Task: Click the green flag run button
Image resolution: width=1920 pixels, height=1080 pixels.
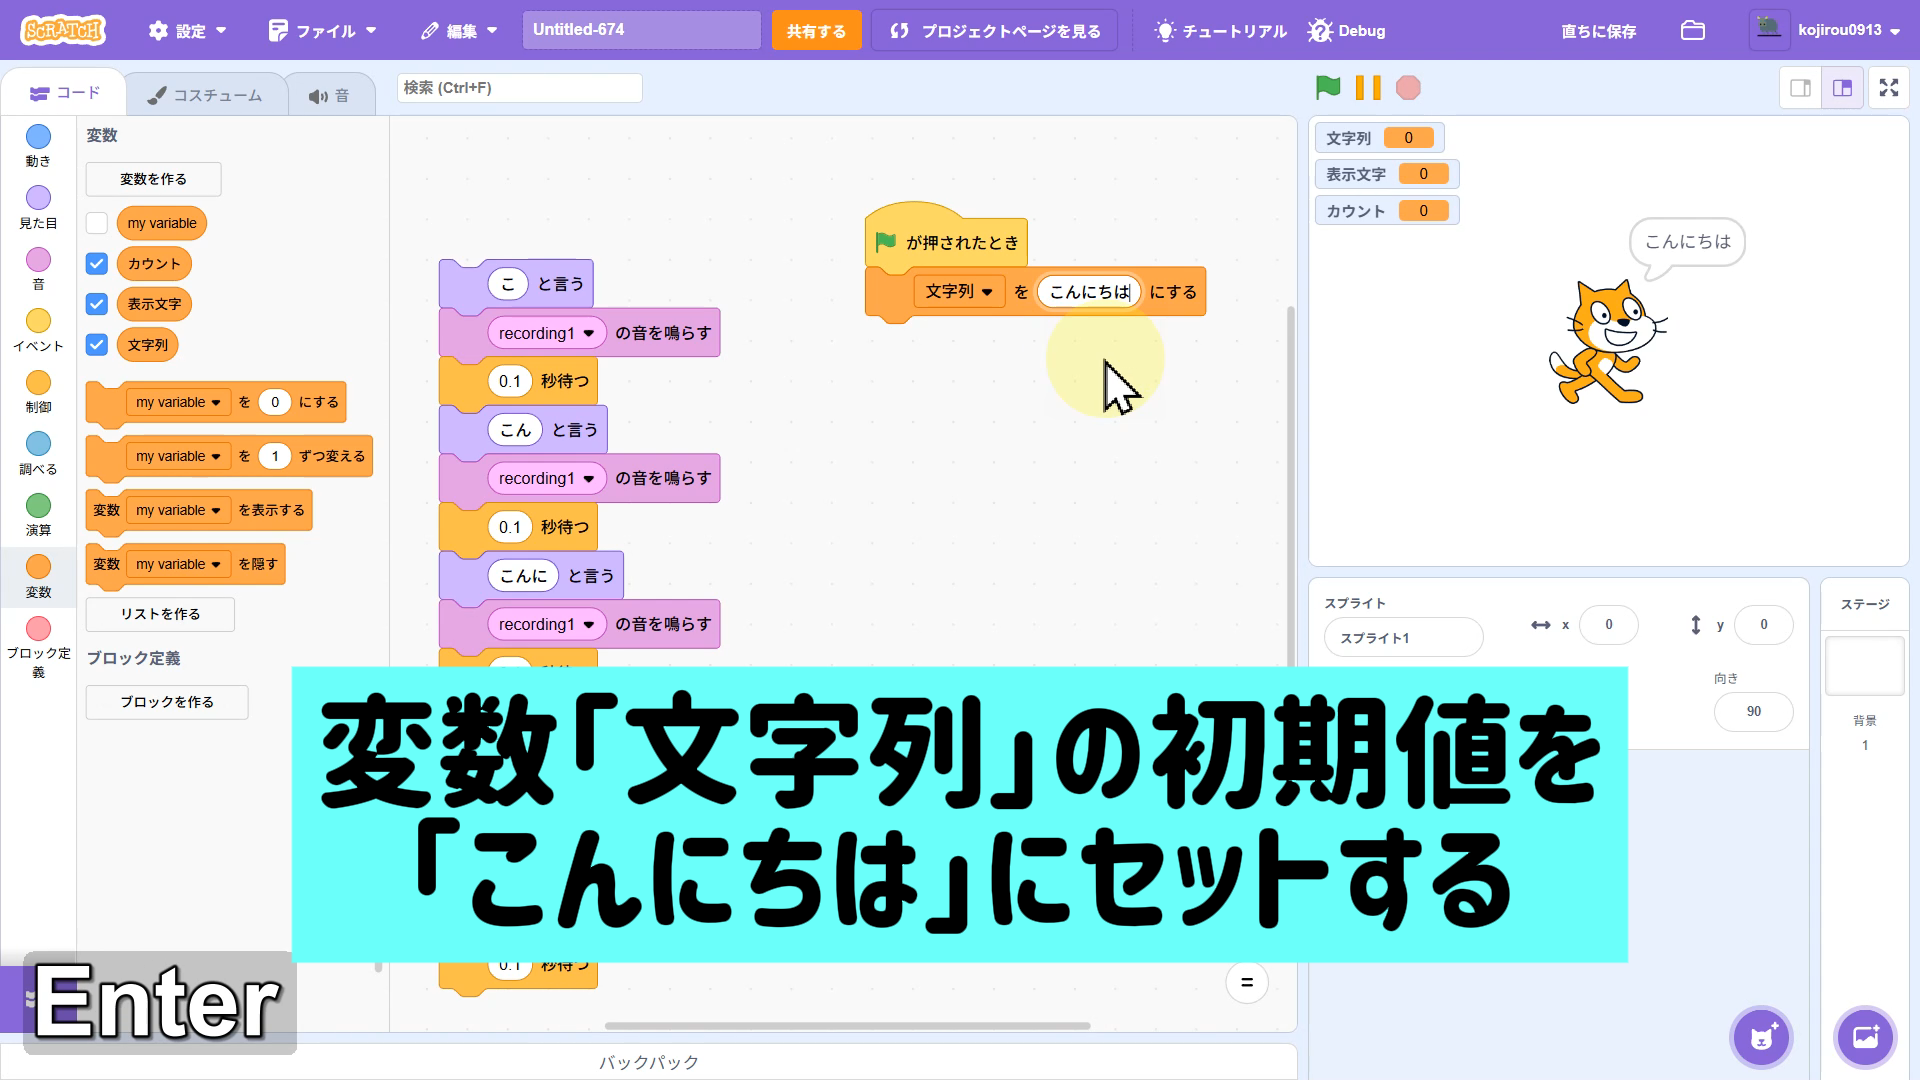Action: pos(1328,88)
